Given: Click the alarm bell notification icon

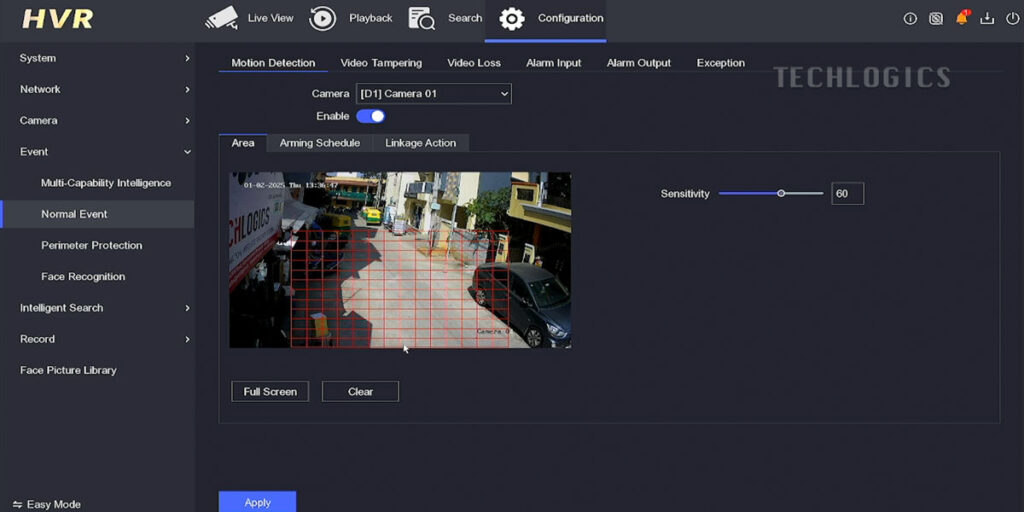Looking at the screenshot, I should click(x=962, y=18).
